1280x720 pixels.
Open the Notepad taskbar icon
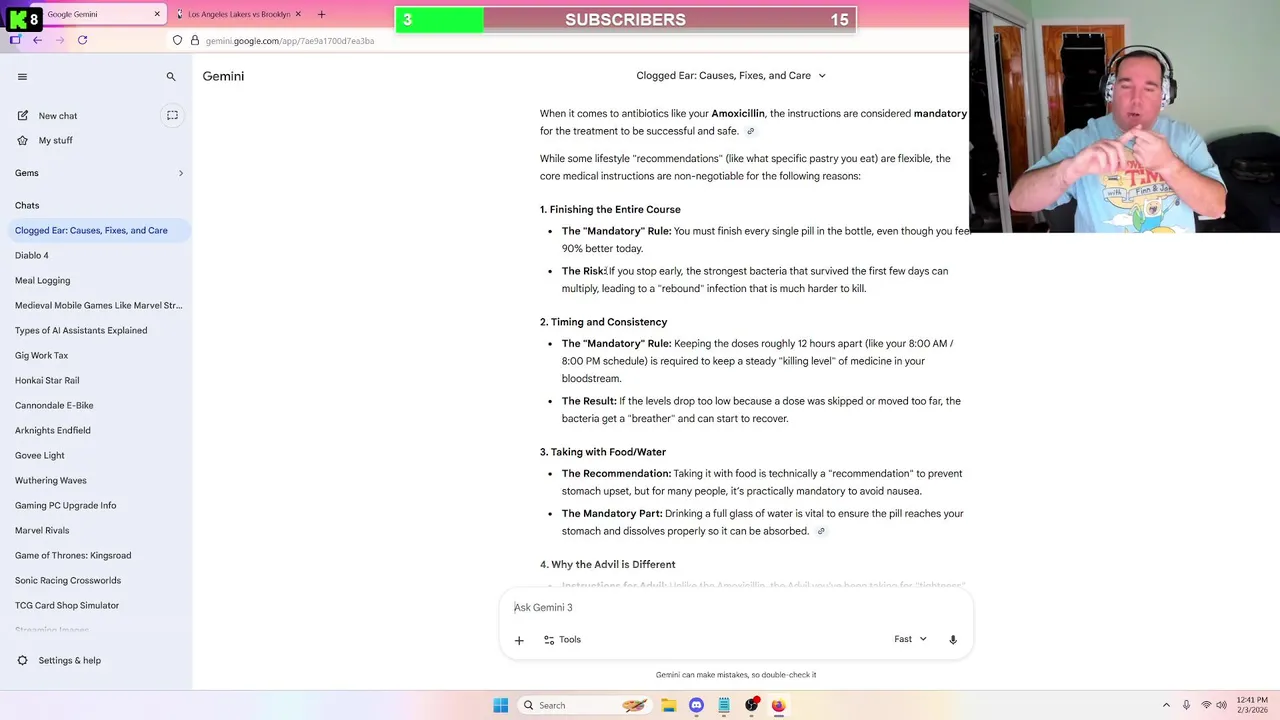[x=723, y=705]
